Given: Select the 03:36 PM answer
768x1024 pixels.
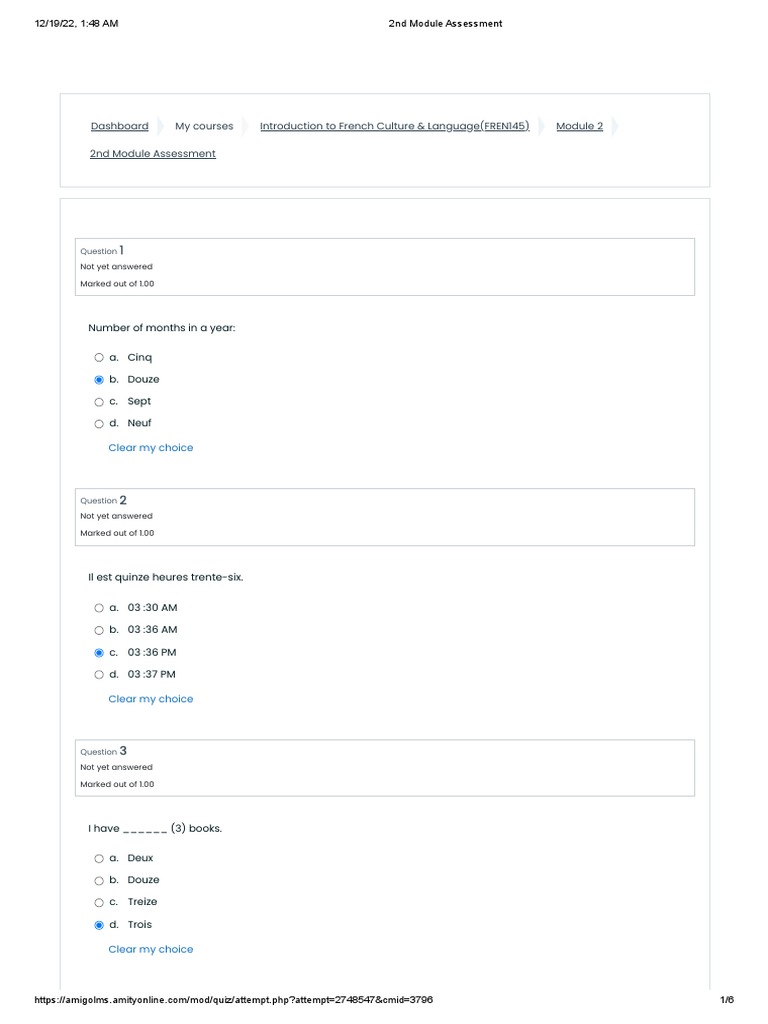Looking at the screenshot, I should point(99,653).
